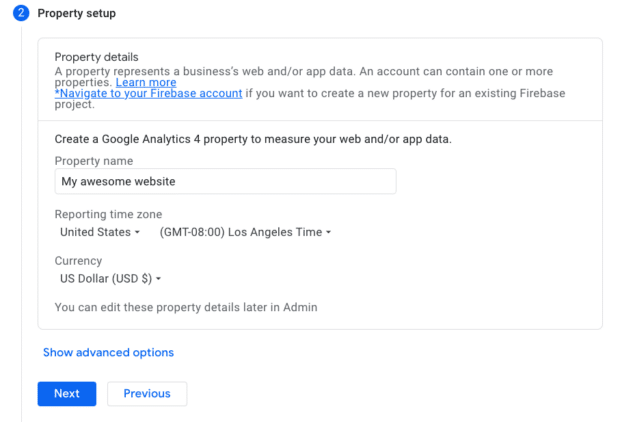Click the "existing Firebase project" description text
620x422 pixels.
click(x=400, y=94)
